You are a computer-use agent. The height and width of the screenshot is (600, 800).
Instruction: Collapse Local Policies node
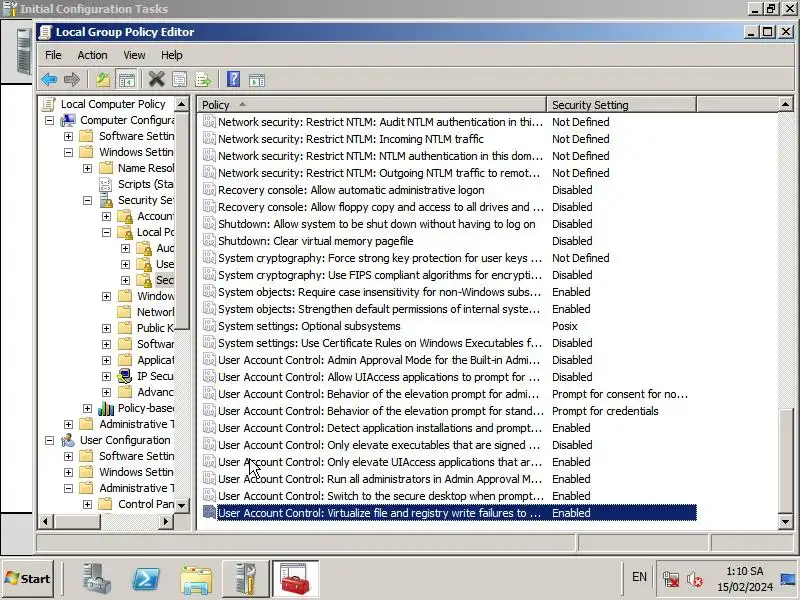106,232
